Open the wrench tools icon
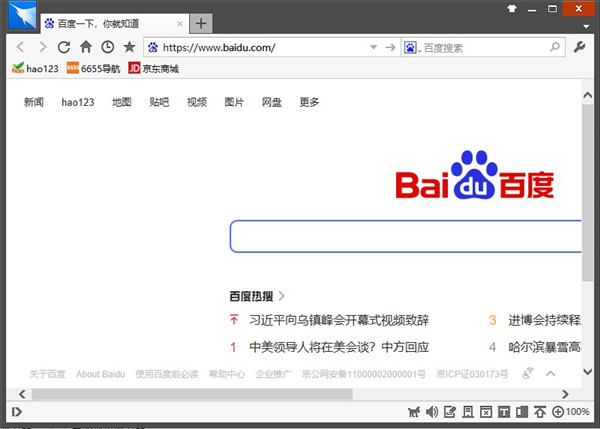The width and height of the screenshot is (600, 429). coord(581,47)
